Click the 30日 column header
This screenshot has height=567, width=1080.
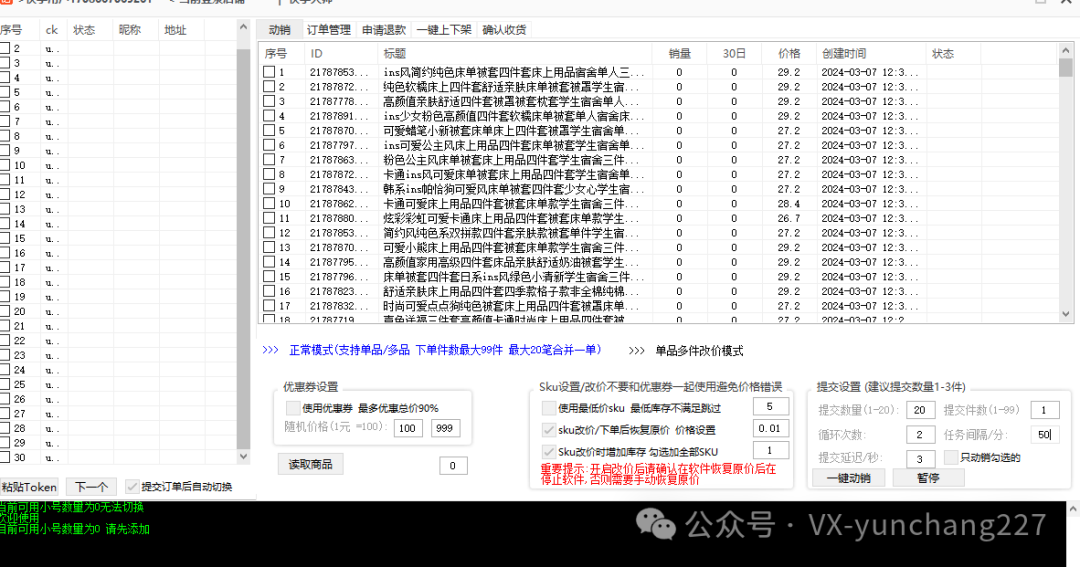734,53
